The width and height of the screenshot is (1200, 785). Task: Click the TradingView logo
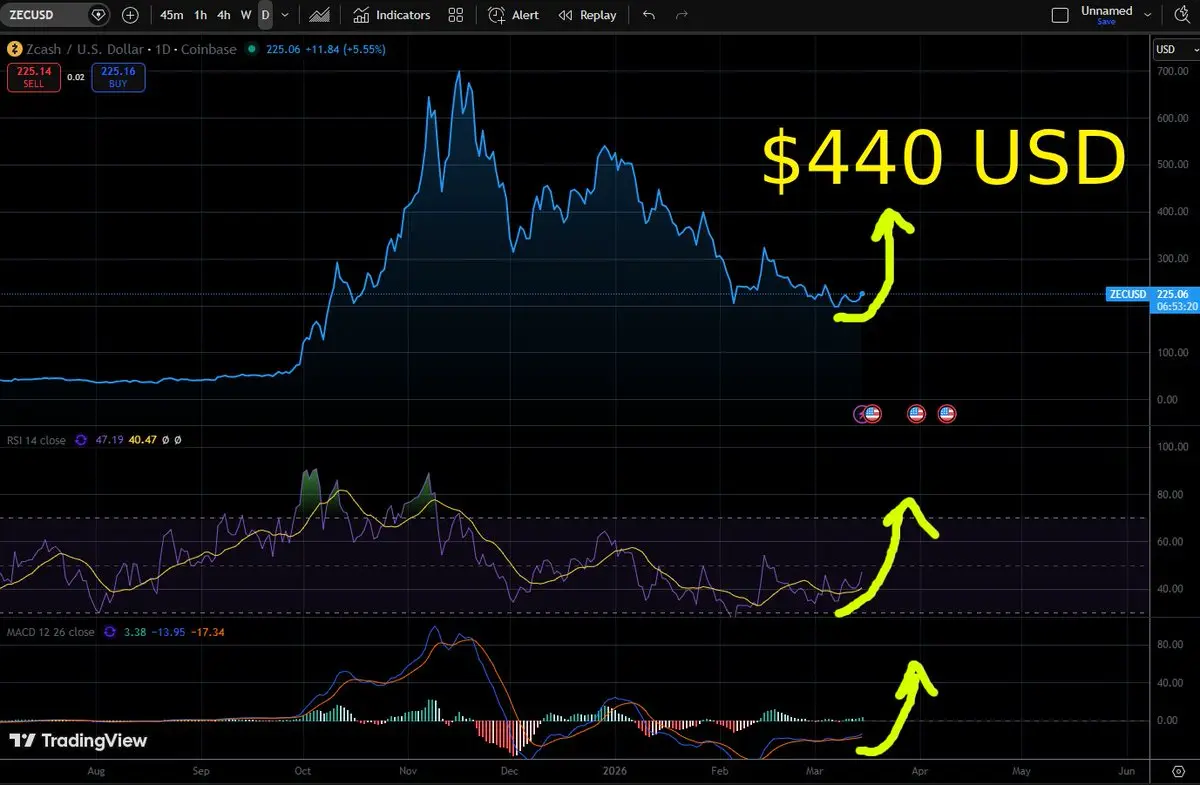tap(79, 741)
